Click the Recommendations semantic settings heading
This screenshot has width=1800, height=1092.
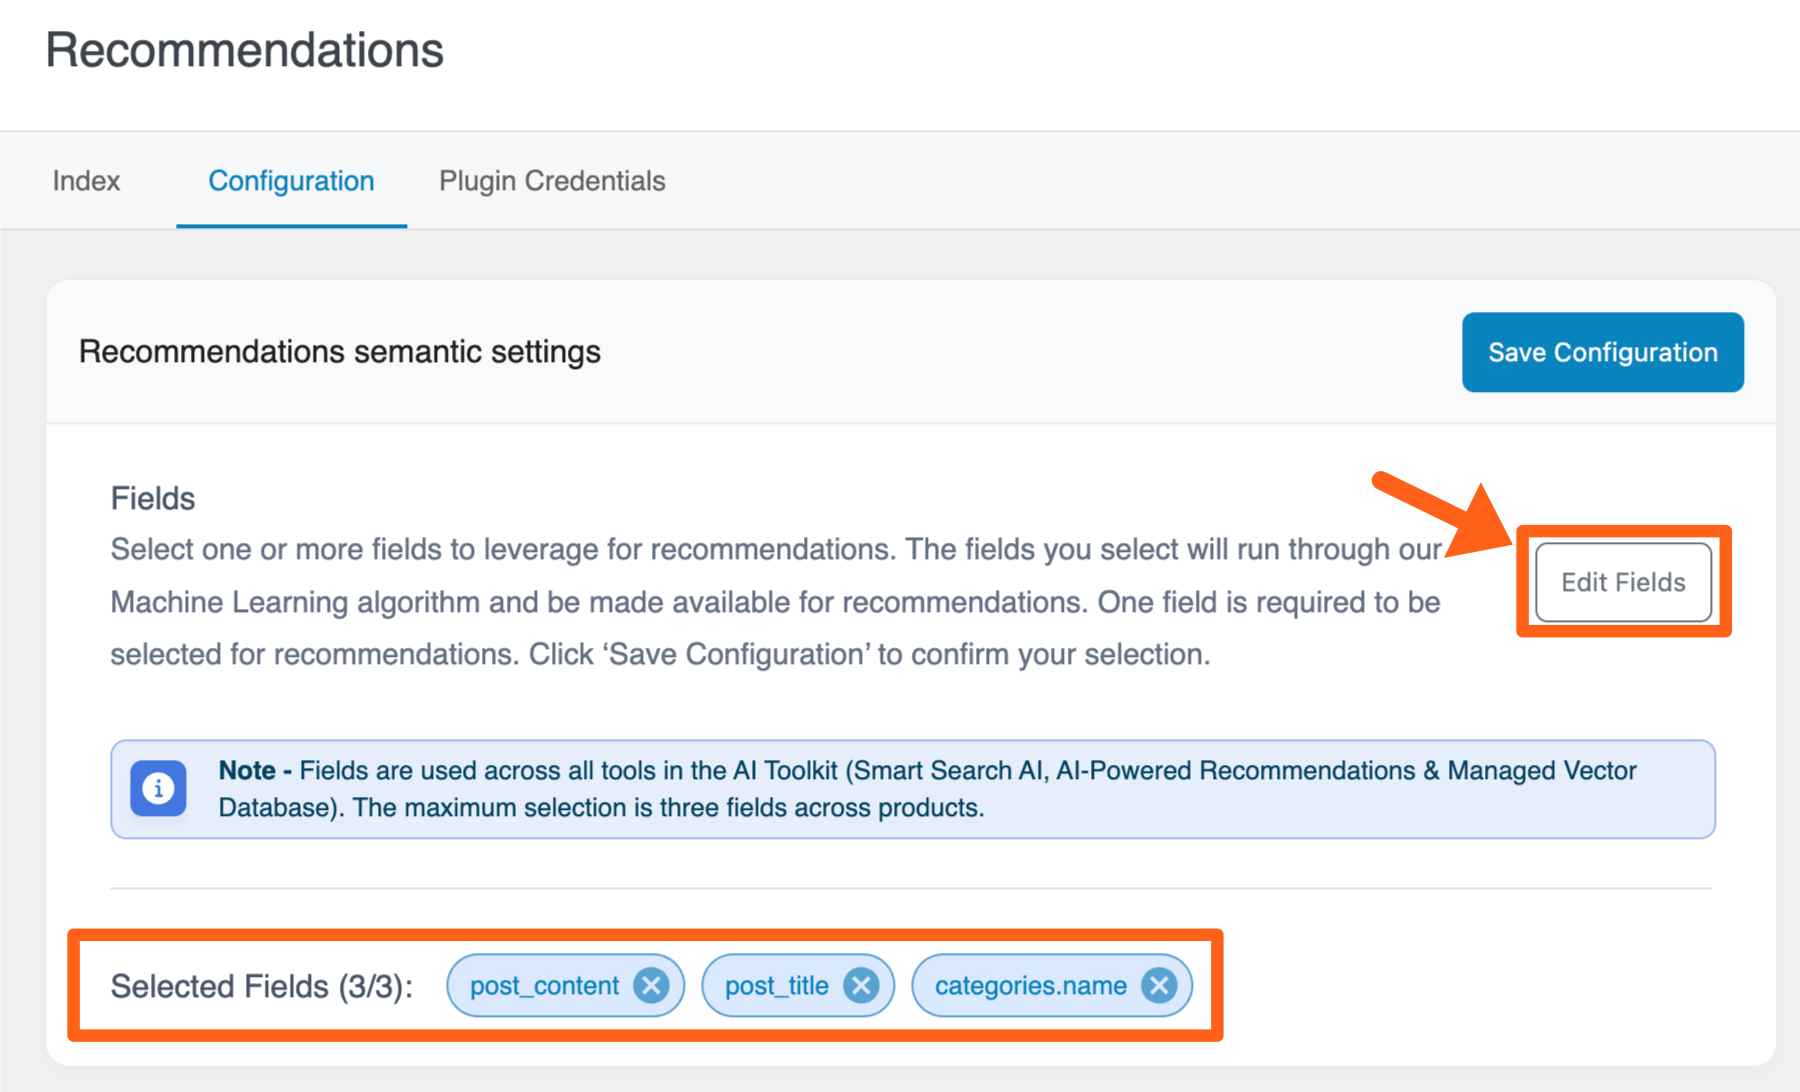[340, 352]
